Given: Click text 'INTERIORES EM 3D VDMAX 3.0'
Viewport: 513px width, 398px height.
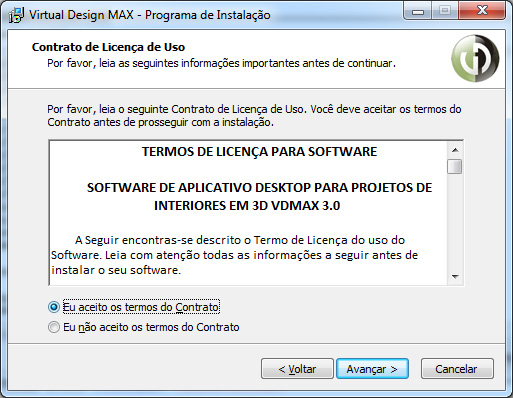Looking at the screenshot, I should pos(247,206).
